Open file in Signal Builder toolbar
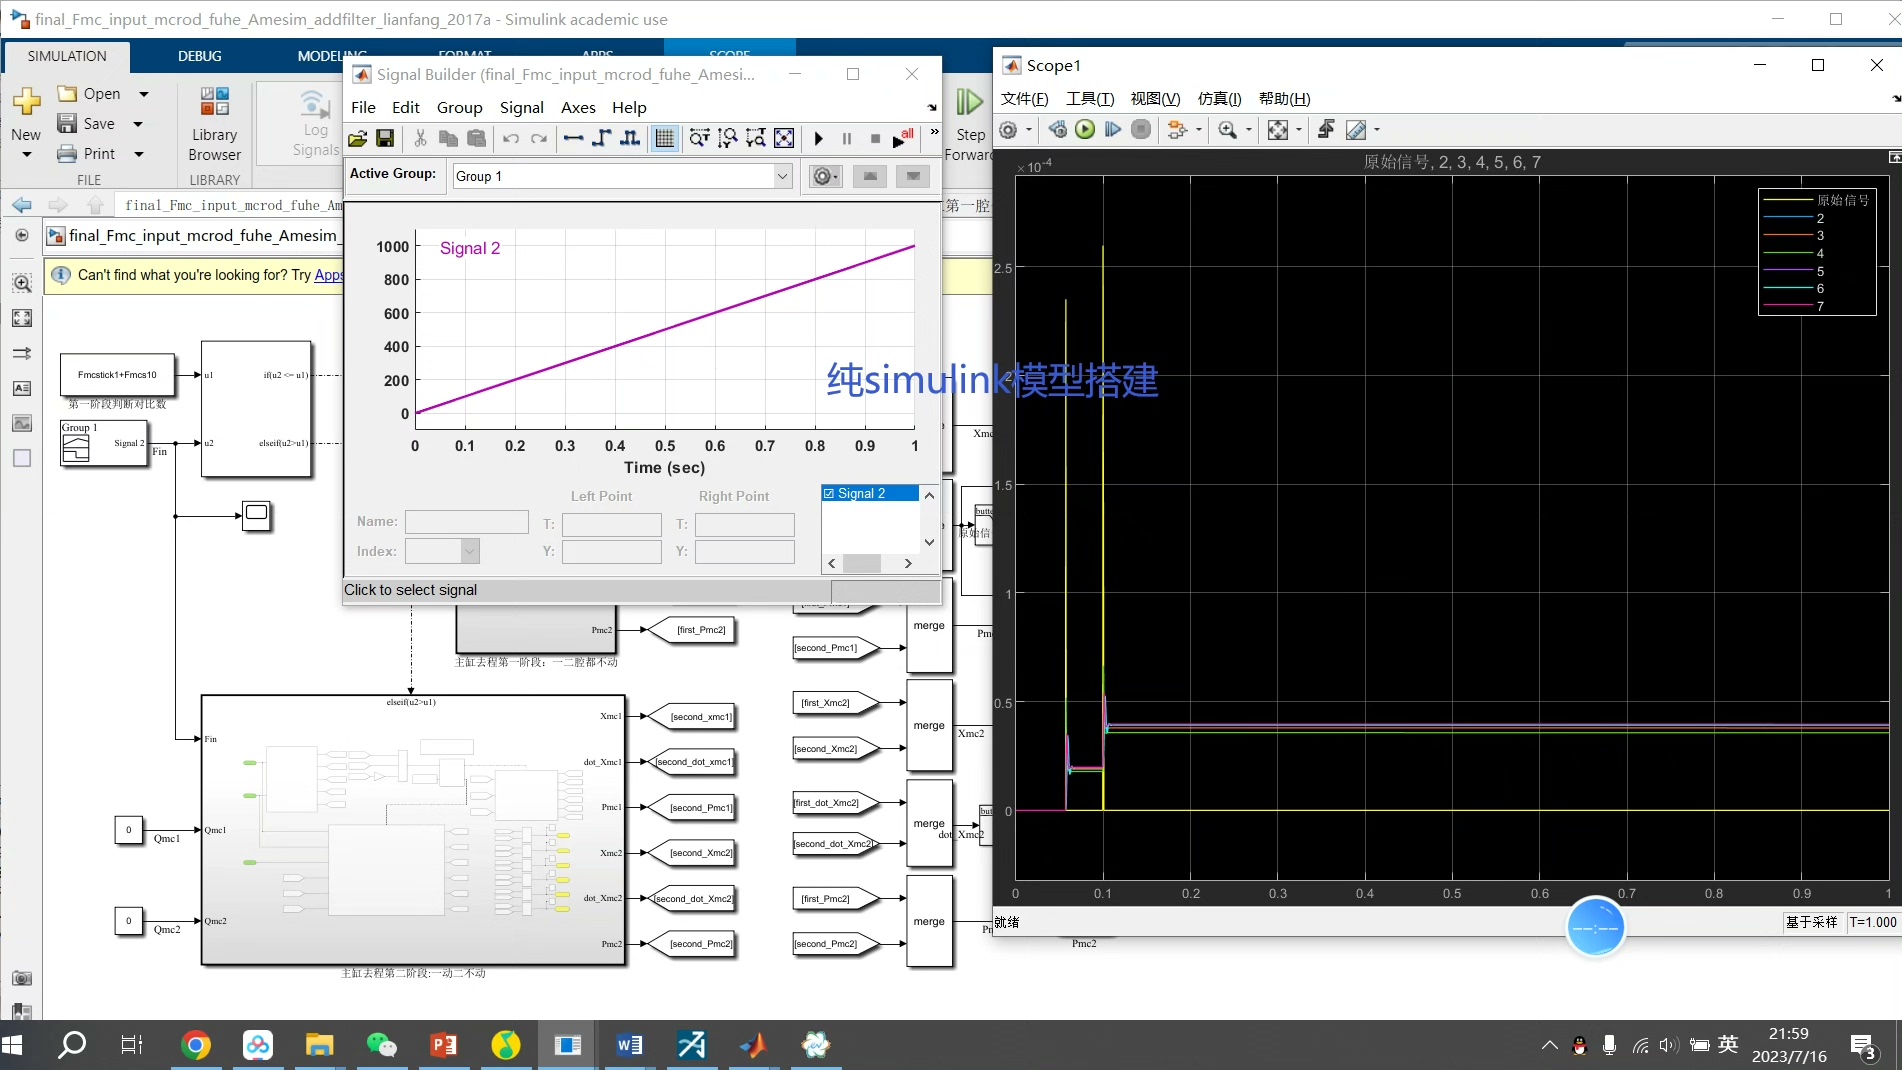Screen dimensions: 1902x1070 357,139
